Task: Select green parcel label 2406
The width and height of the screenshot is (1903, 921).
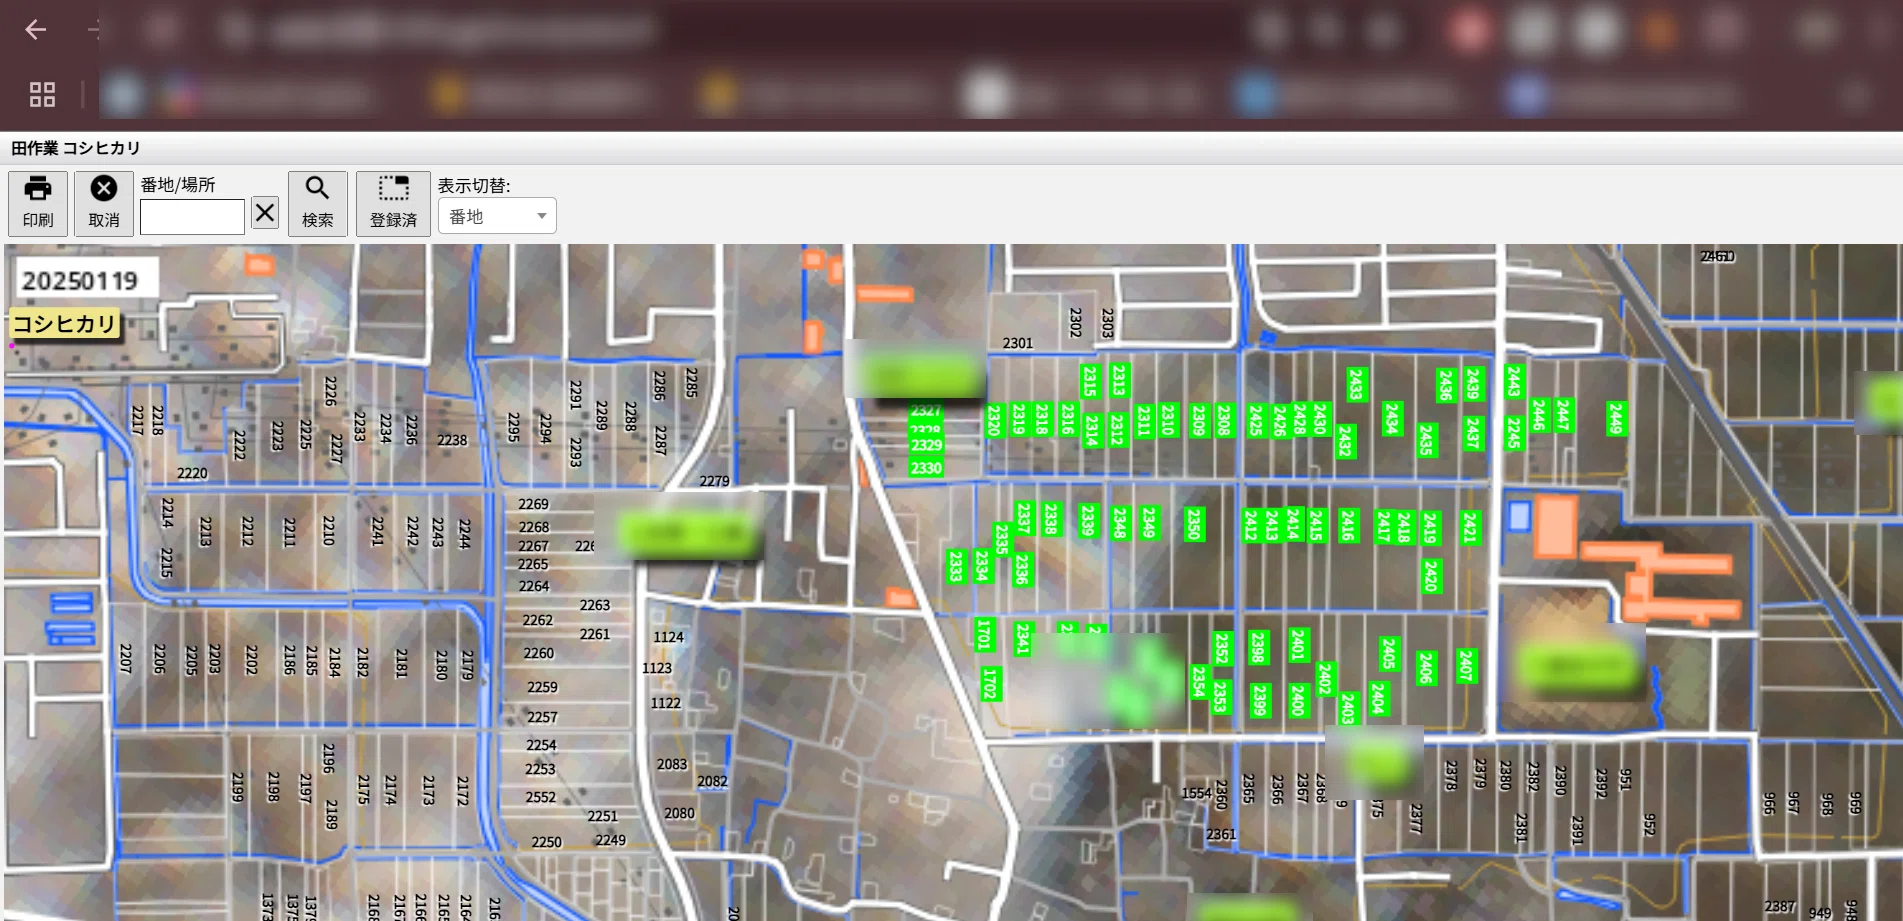Action: (x=1425, y=667)
